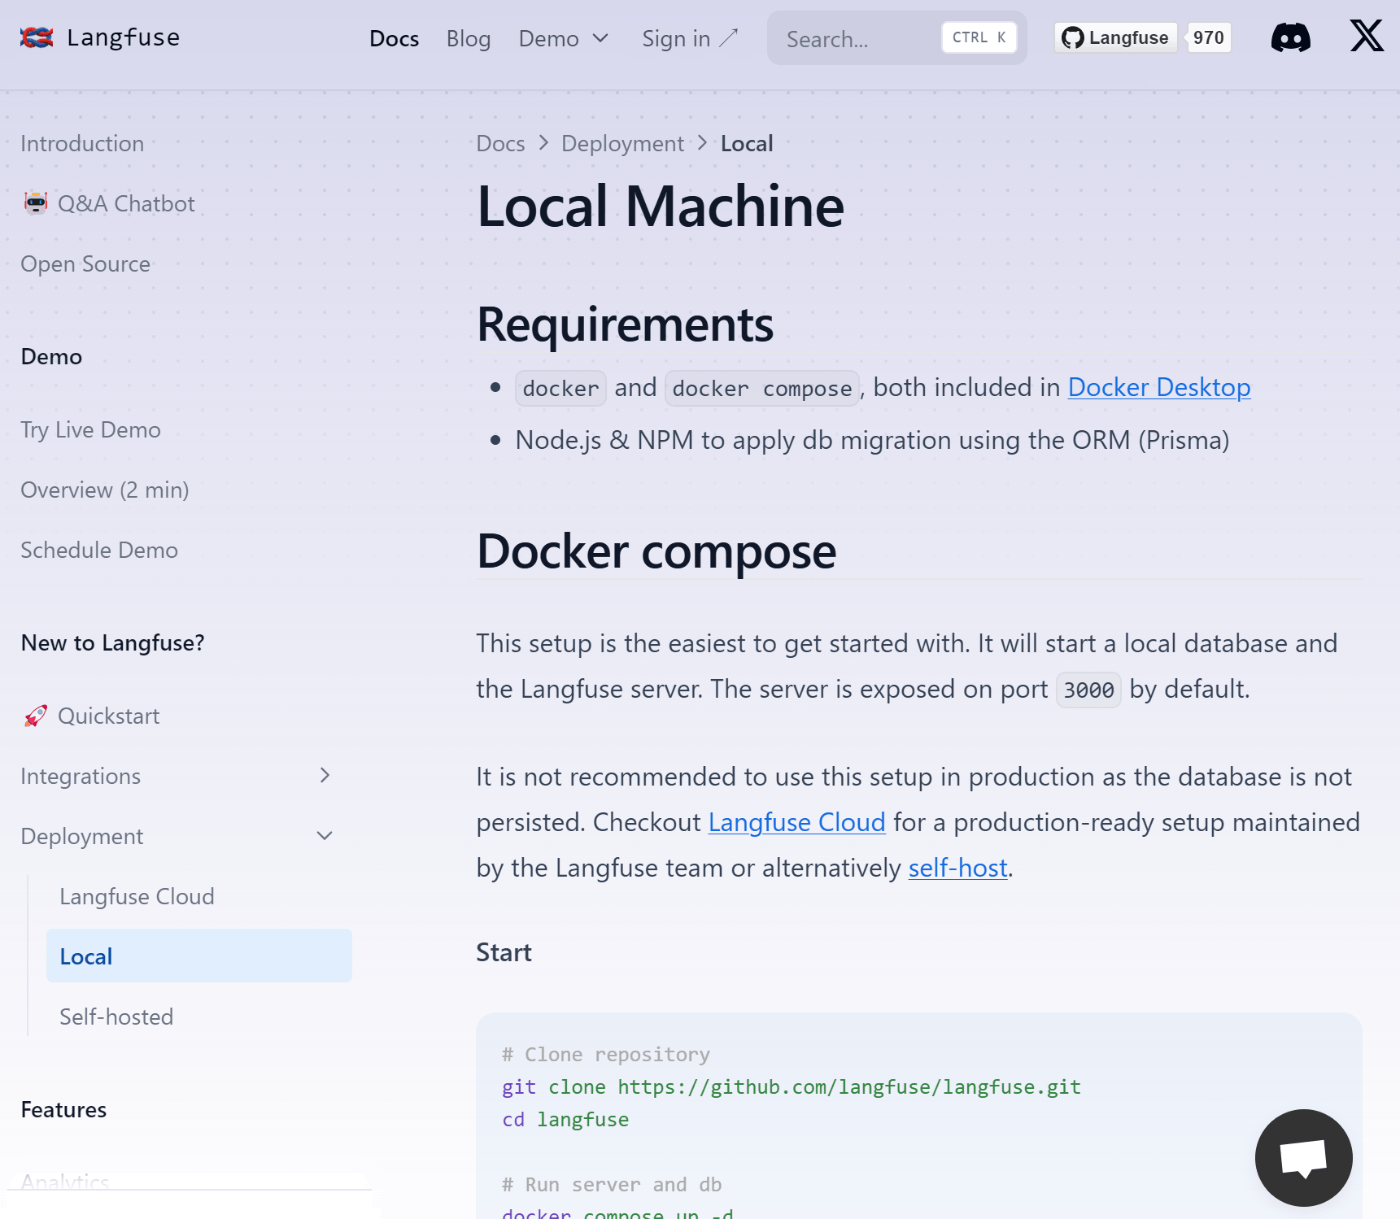Click the 'docker' inline code text

pos(561,388)
